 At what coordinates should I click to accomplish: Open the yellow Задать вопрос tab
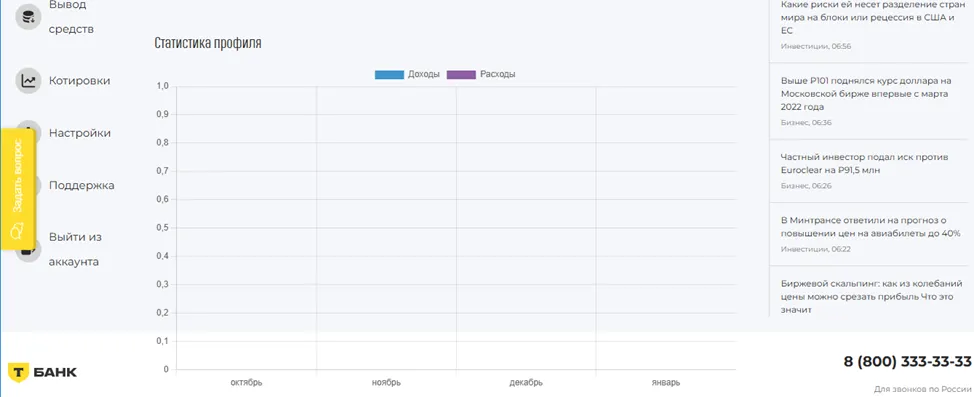point(18,189)
